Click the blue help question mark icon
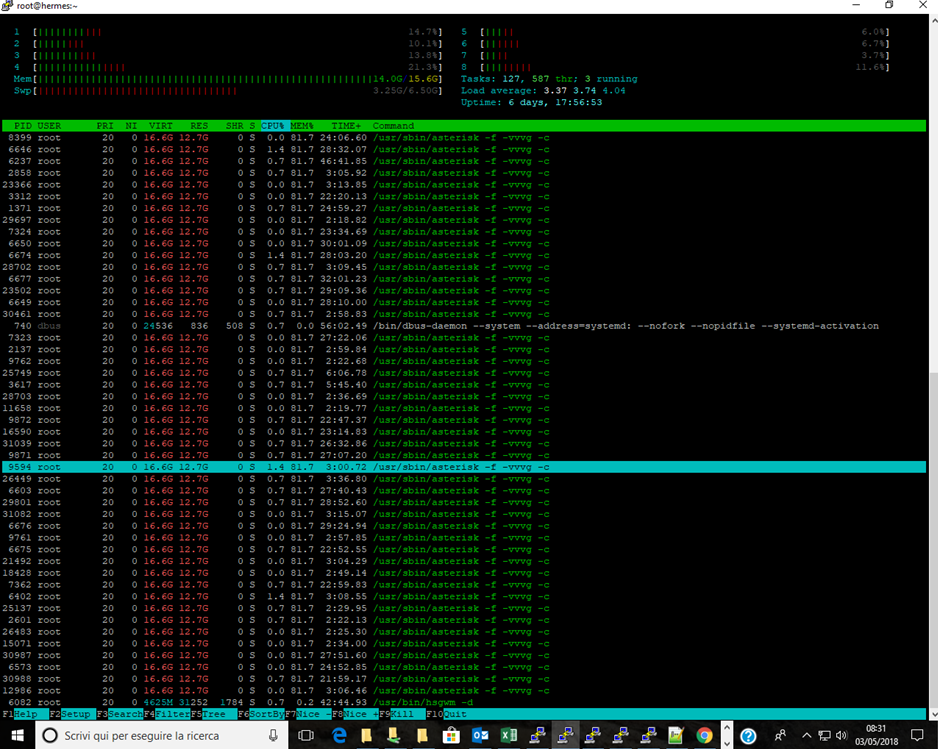 (x=748, y=735)
